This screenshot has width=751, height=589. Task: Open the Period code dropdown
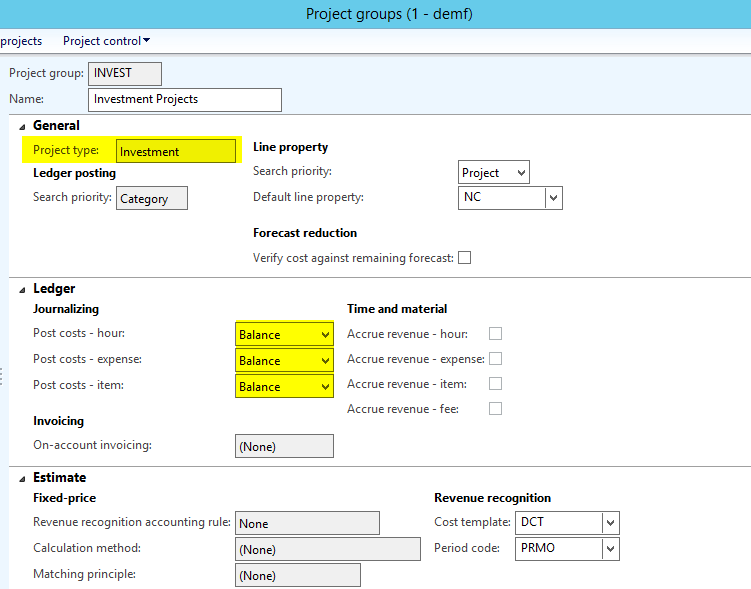pyautogui.click(x=610, y=549)
